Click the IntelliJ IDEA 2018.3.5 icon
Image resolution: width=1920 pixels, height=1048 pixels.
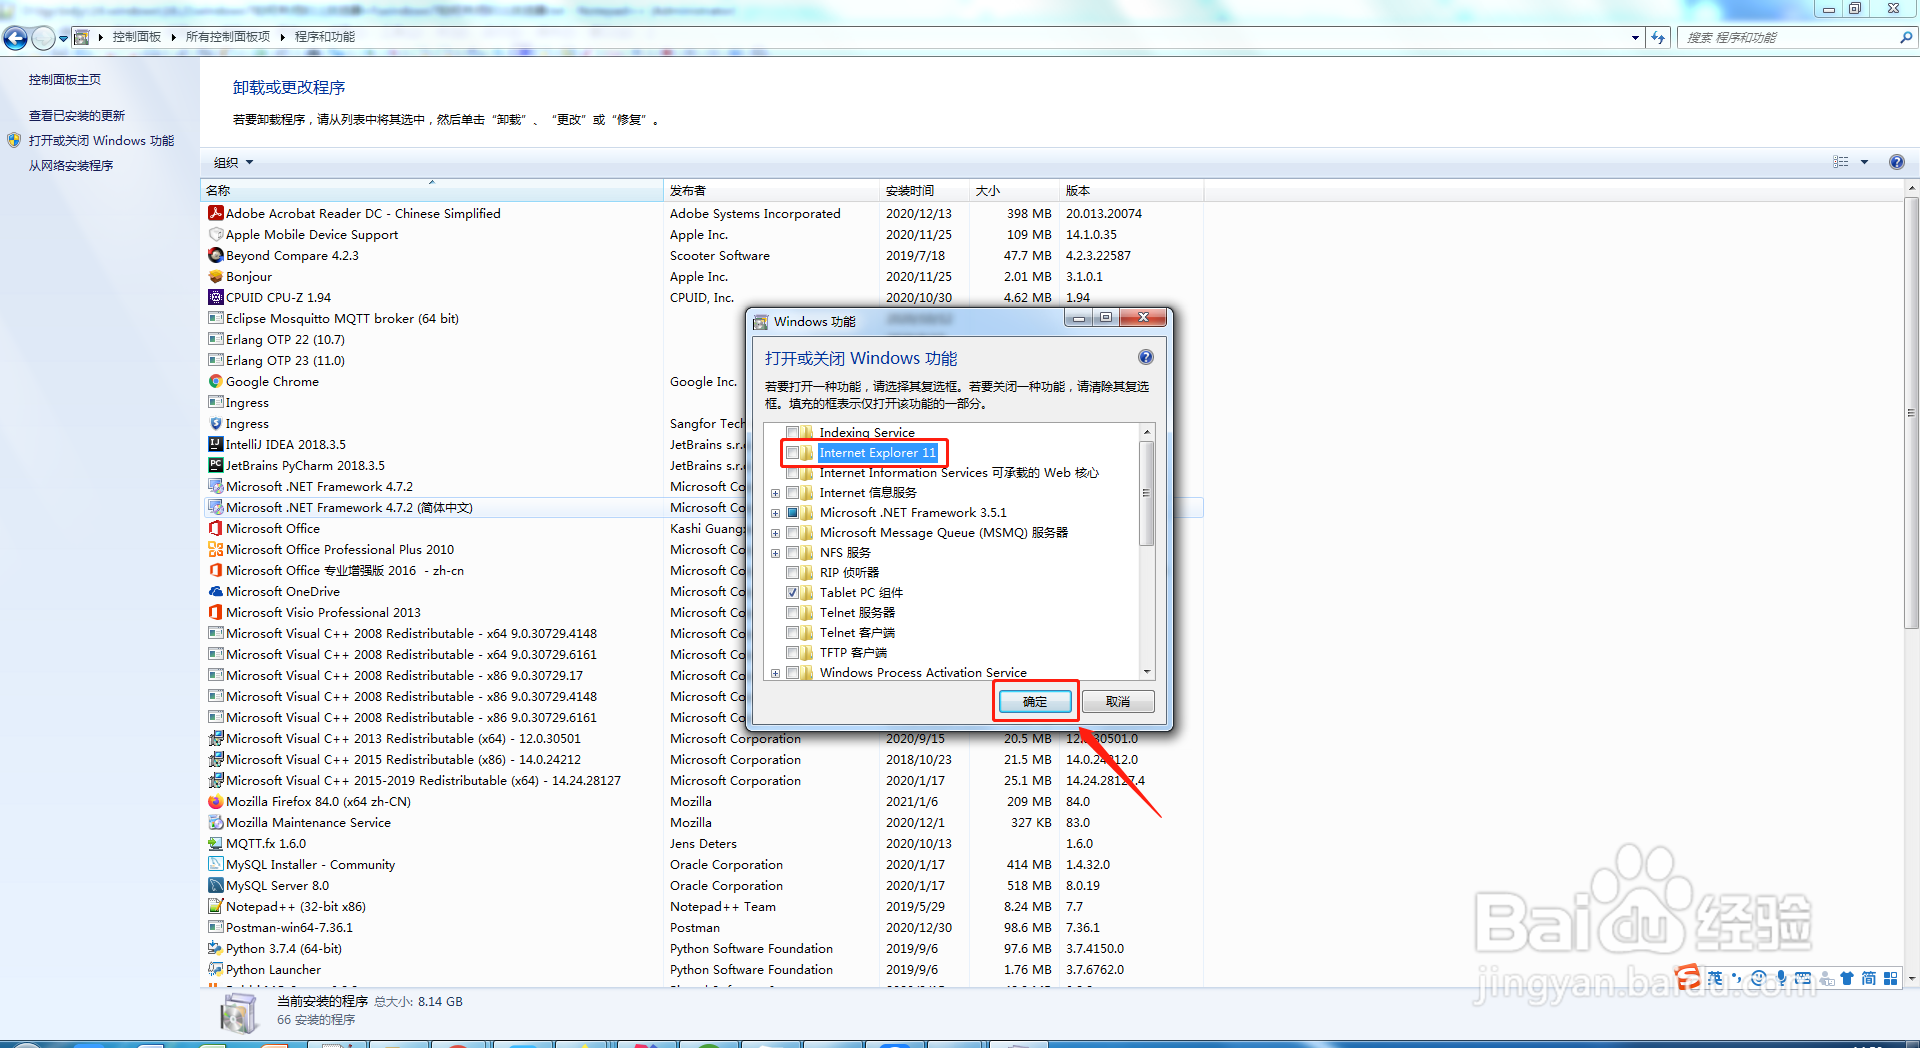pos(215,444)
